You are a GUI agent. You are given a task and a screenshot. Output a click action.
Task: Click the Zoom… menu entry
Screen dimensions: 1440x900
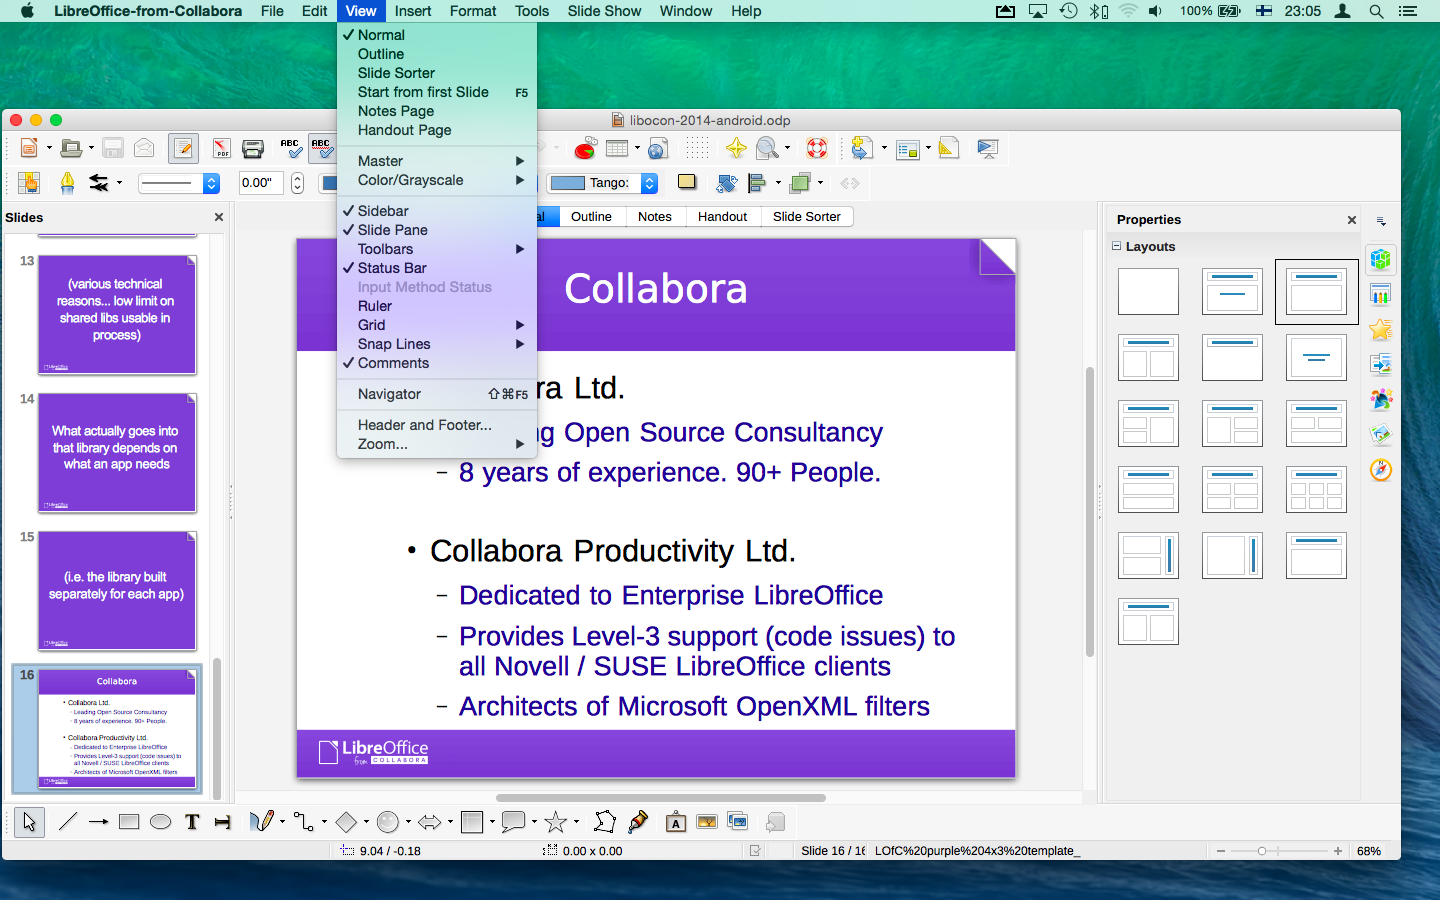coord(437,444)
